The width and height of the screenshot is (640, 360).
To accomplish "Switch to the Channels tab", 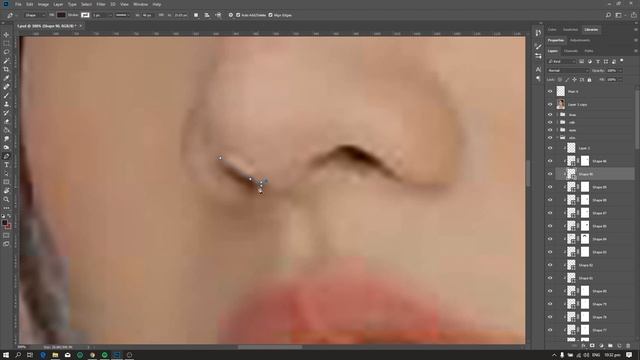I will click(x=571, y=51).
